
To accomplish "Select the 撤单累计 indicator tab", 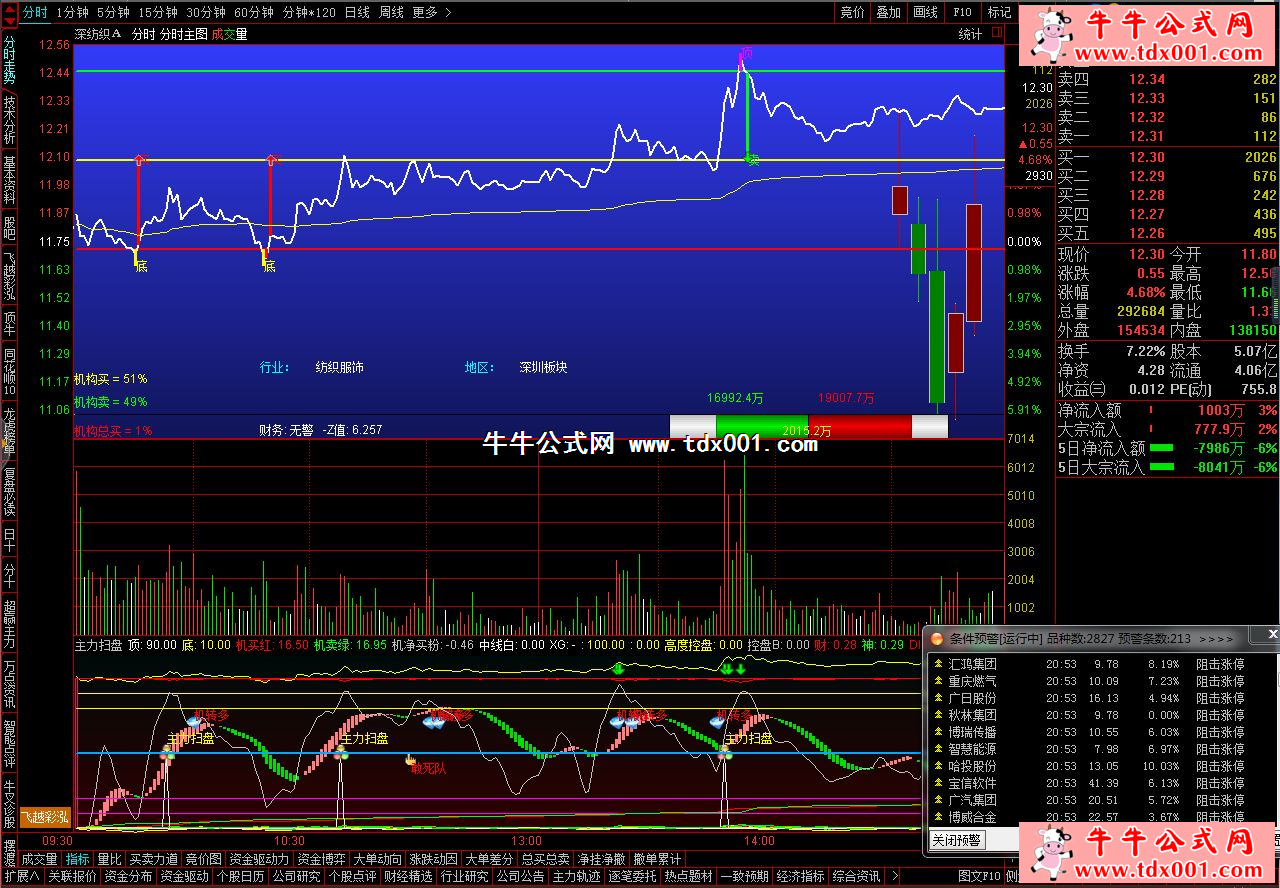I will pyautogui.click(x=657, y=859).
